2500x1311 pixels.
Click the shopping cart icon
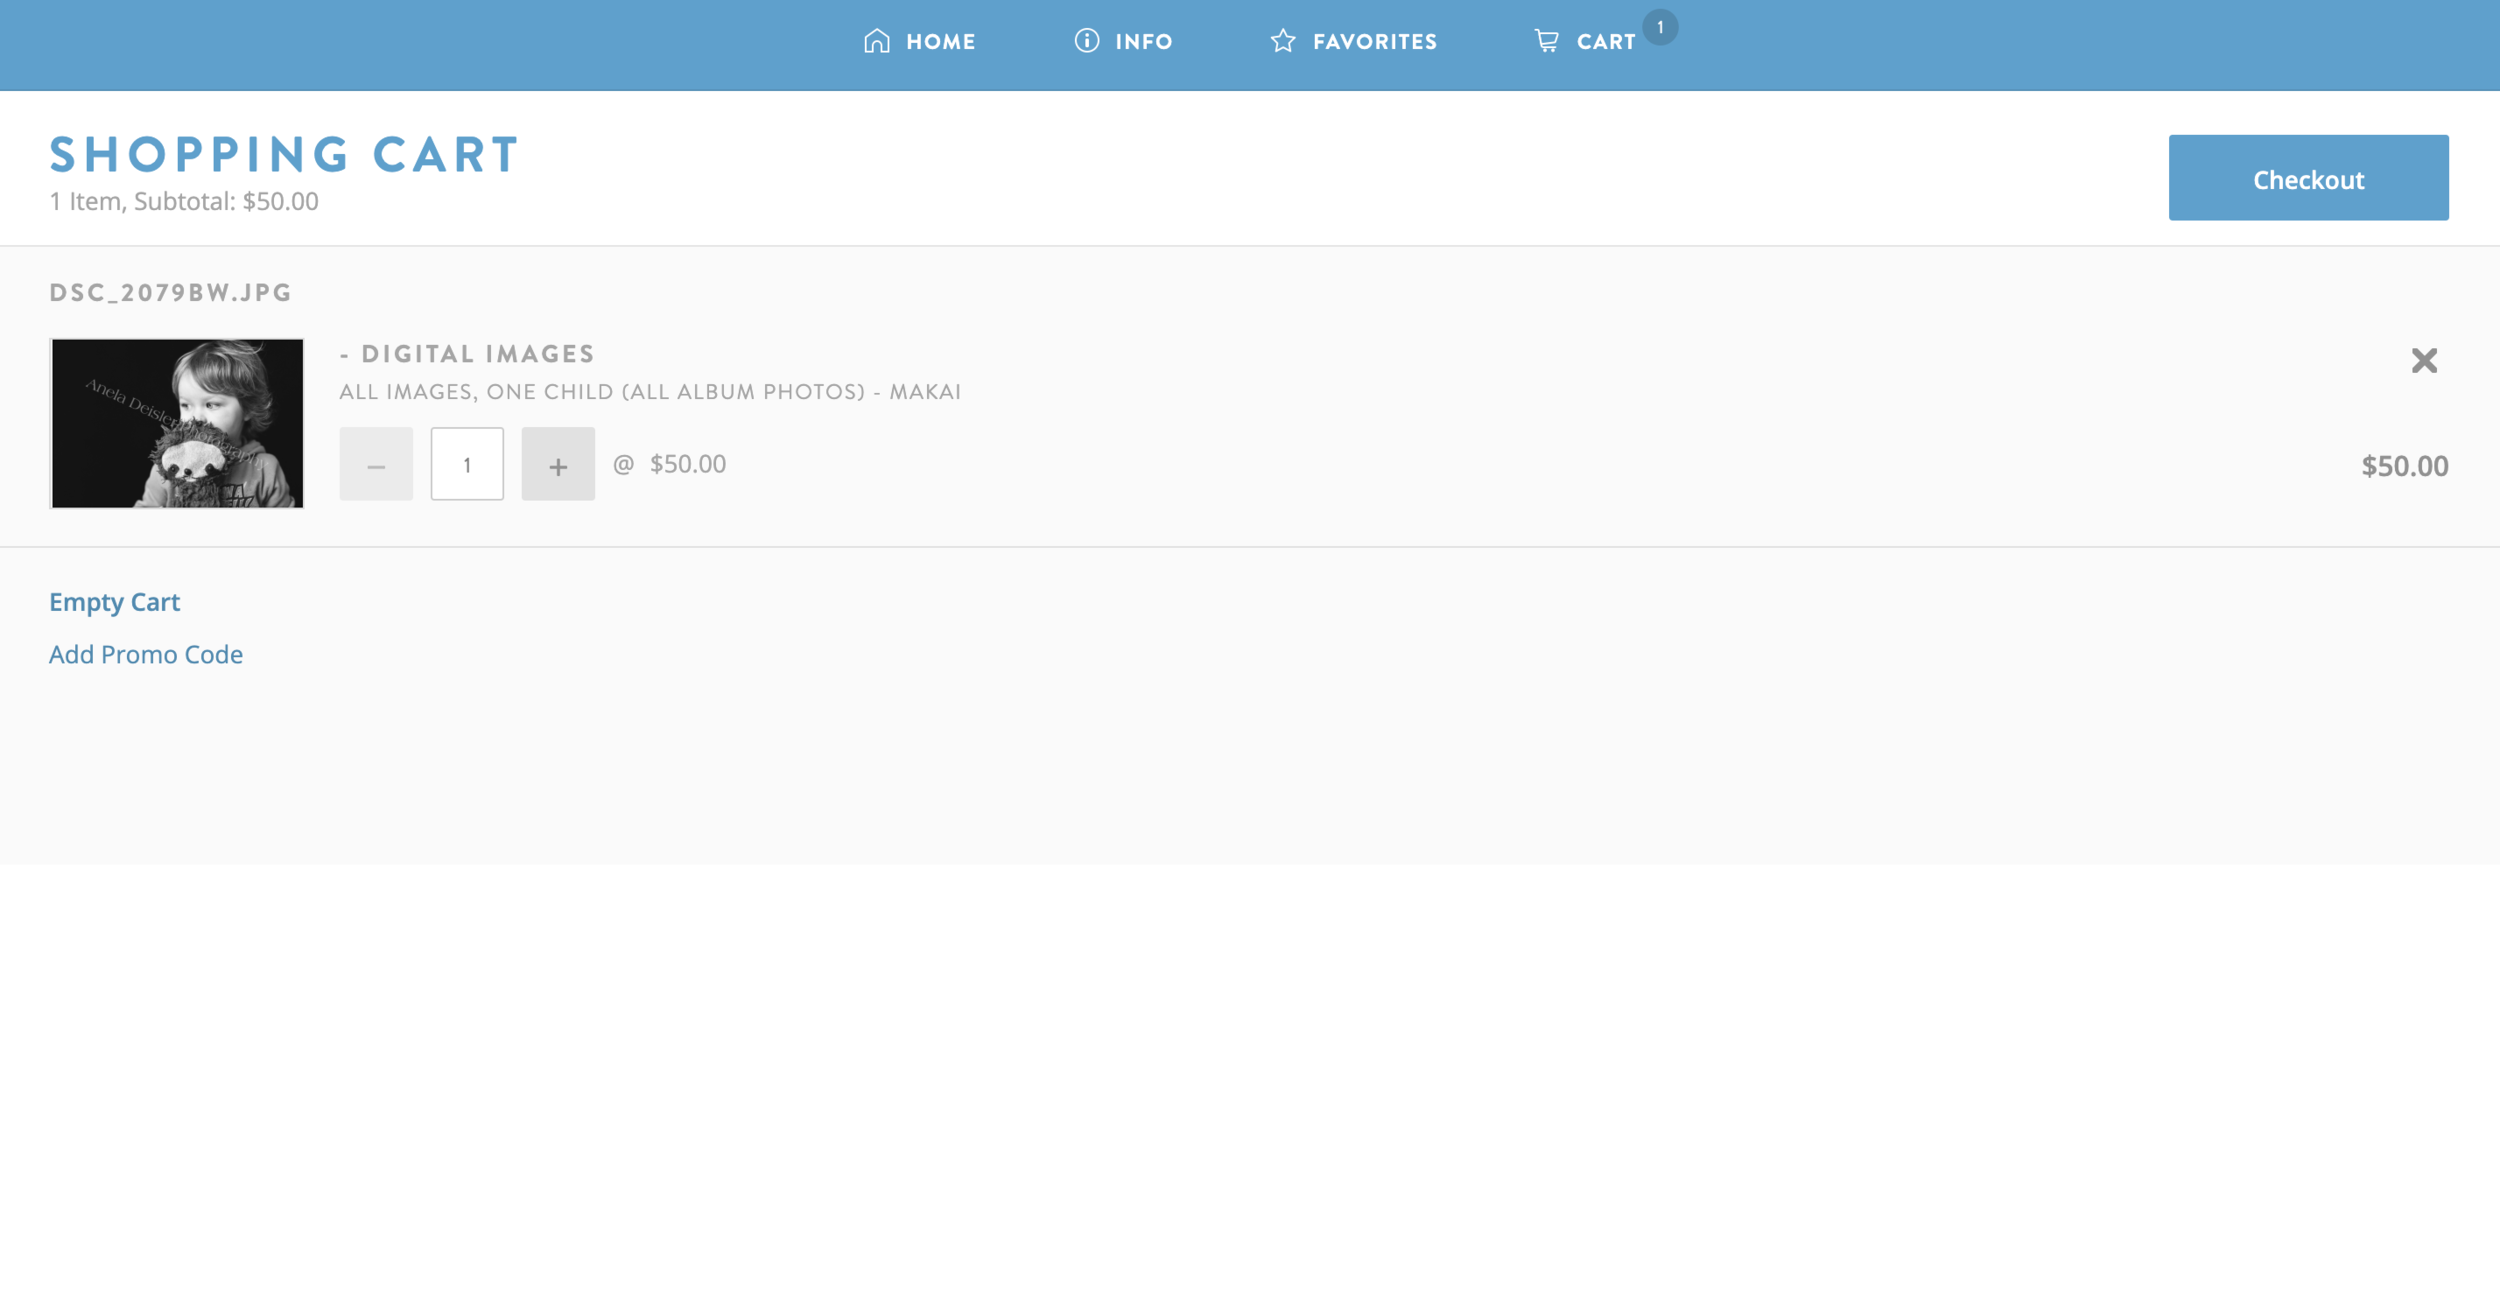pyautogui.click(x=1547, y=41)
